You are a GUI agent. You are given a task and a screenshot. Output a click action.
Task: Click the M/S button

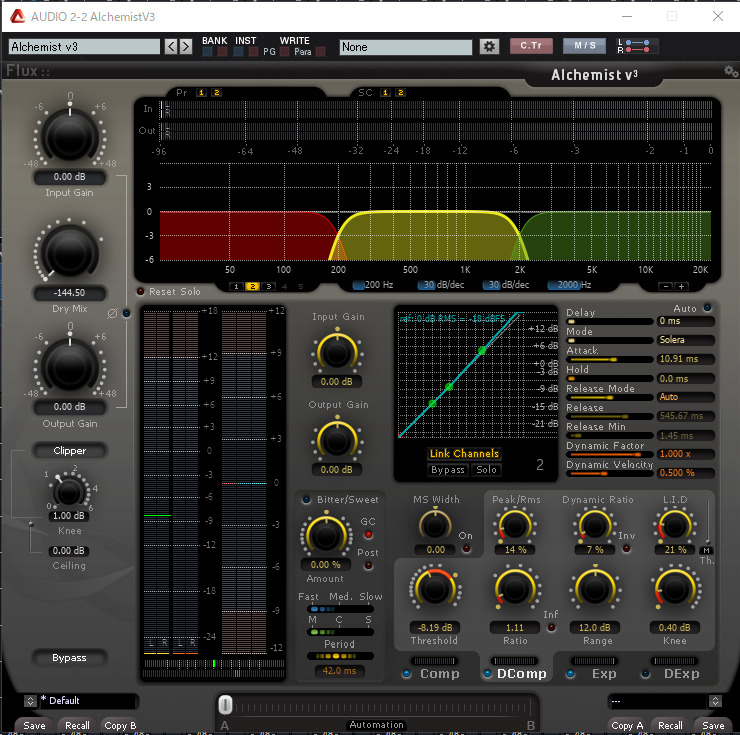pyautogui.click(x=584, y=46)
